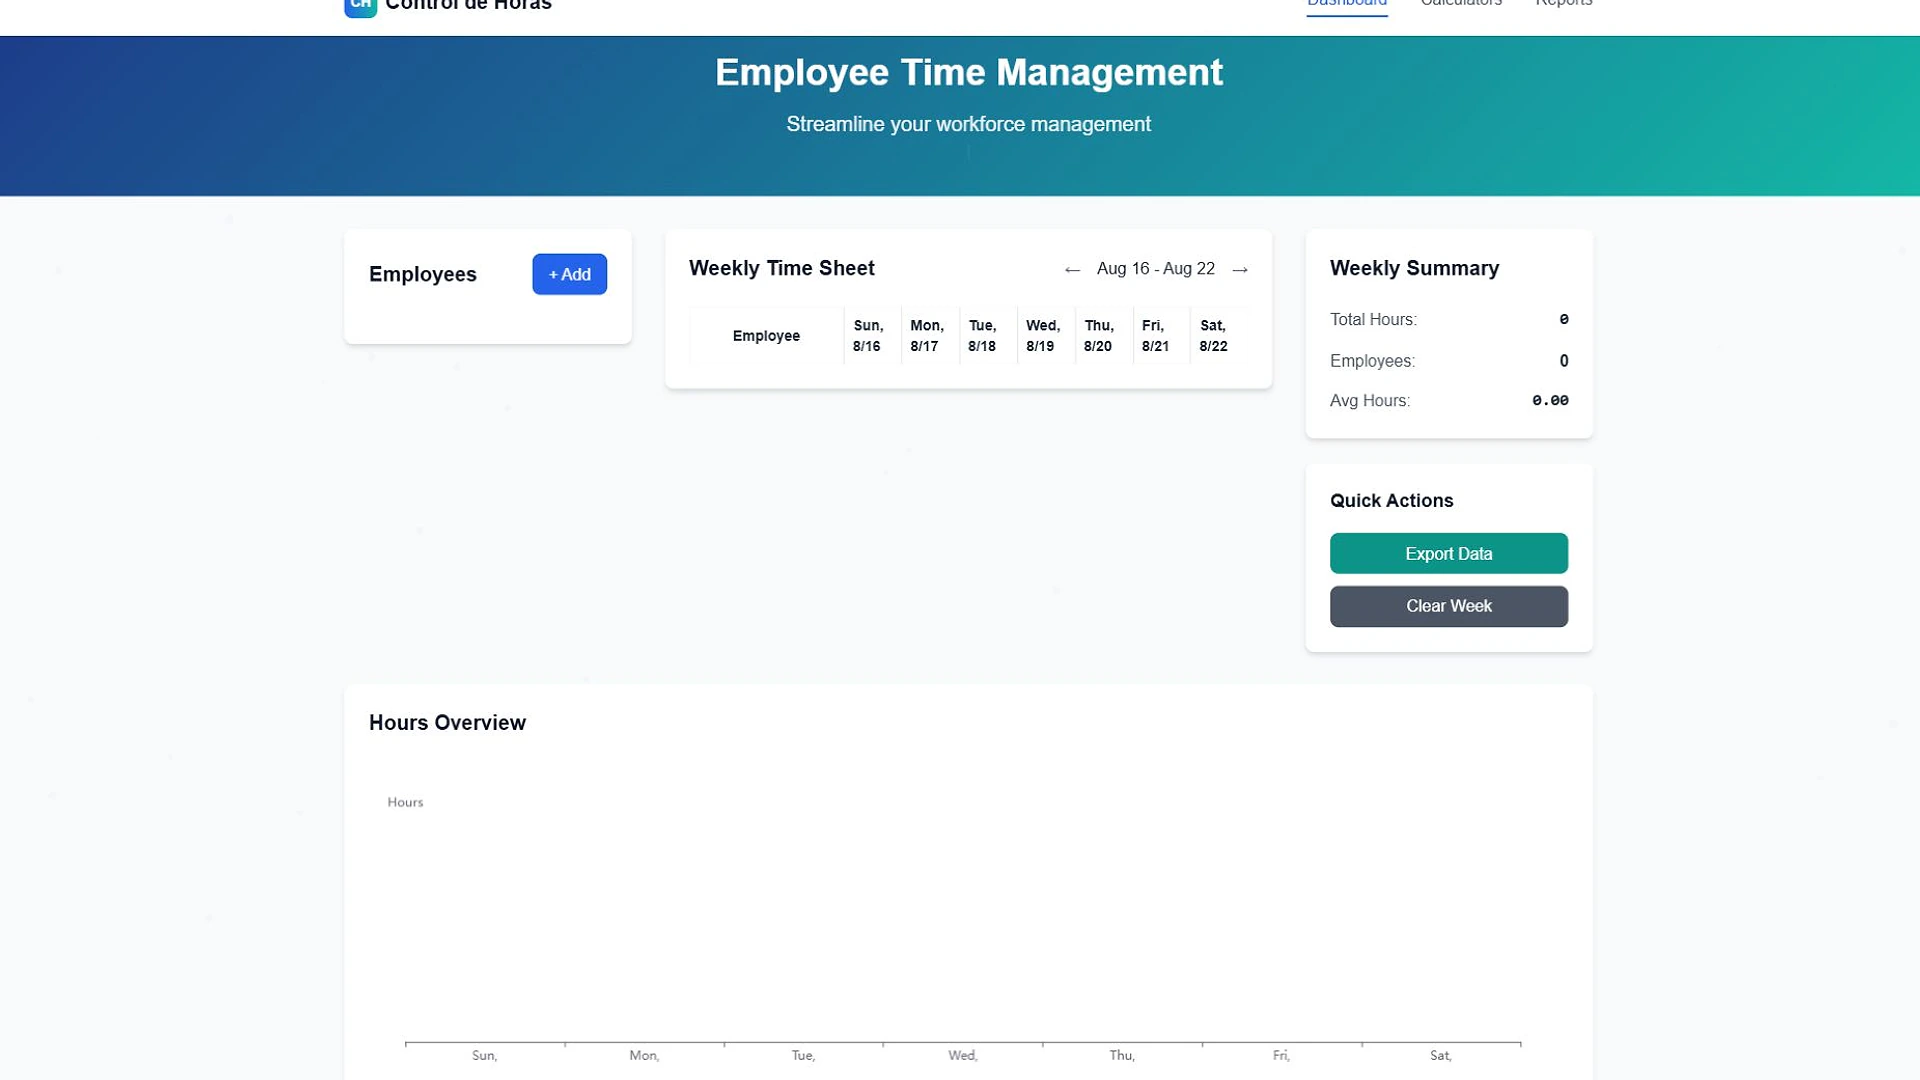This screenshot has height=1080, width=1920.
Task: Click the Employees panel heading
Action: click(423, 275)
